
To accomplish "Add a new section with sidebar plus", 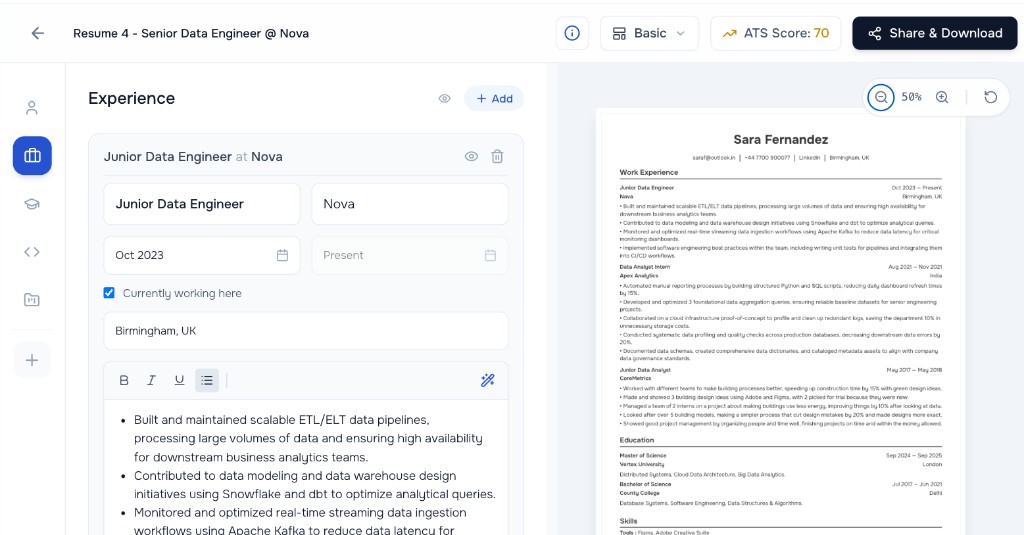I will click(32, 360).
